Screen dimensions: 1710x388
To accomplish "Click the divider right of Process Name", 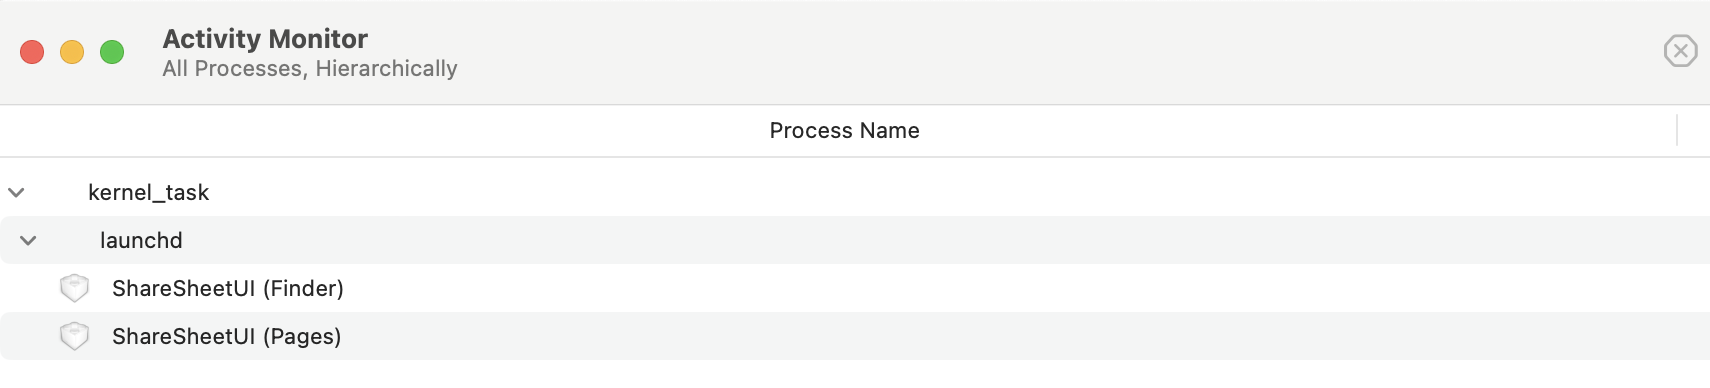I will pyautogui.click(x=1677, y=130).
